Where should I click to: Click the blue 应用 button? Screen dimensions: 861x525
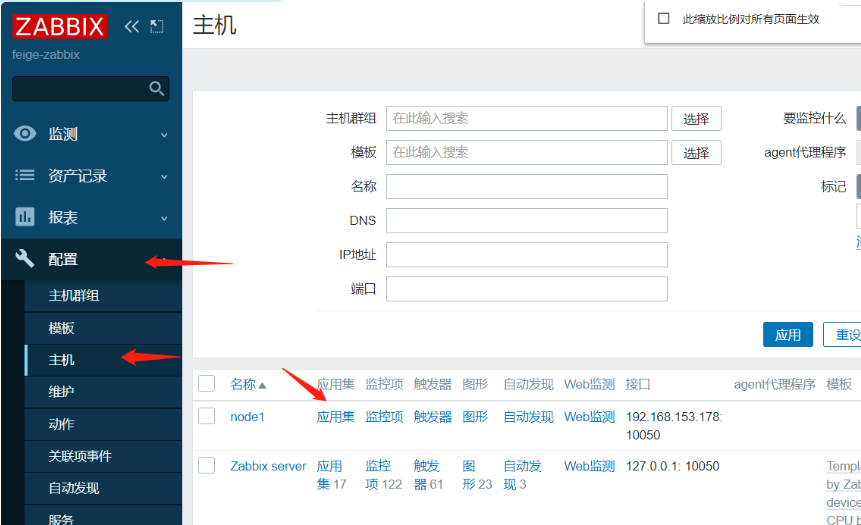tap(787, 335)
